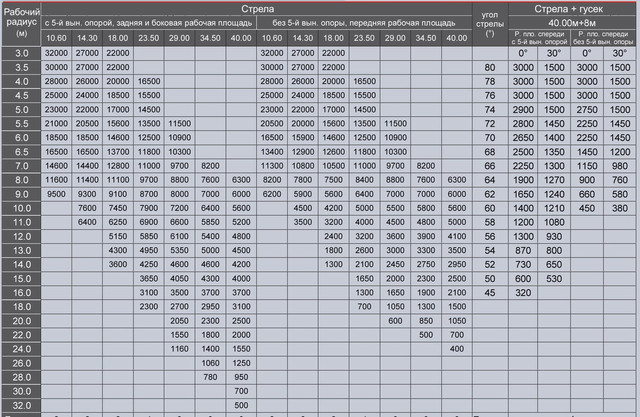The width and height of the screenshot is (640, 417).
Task: Click the 'угол стрелы' column header
Action: click(490, 24)
